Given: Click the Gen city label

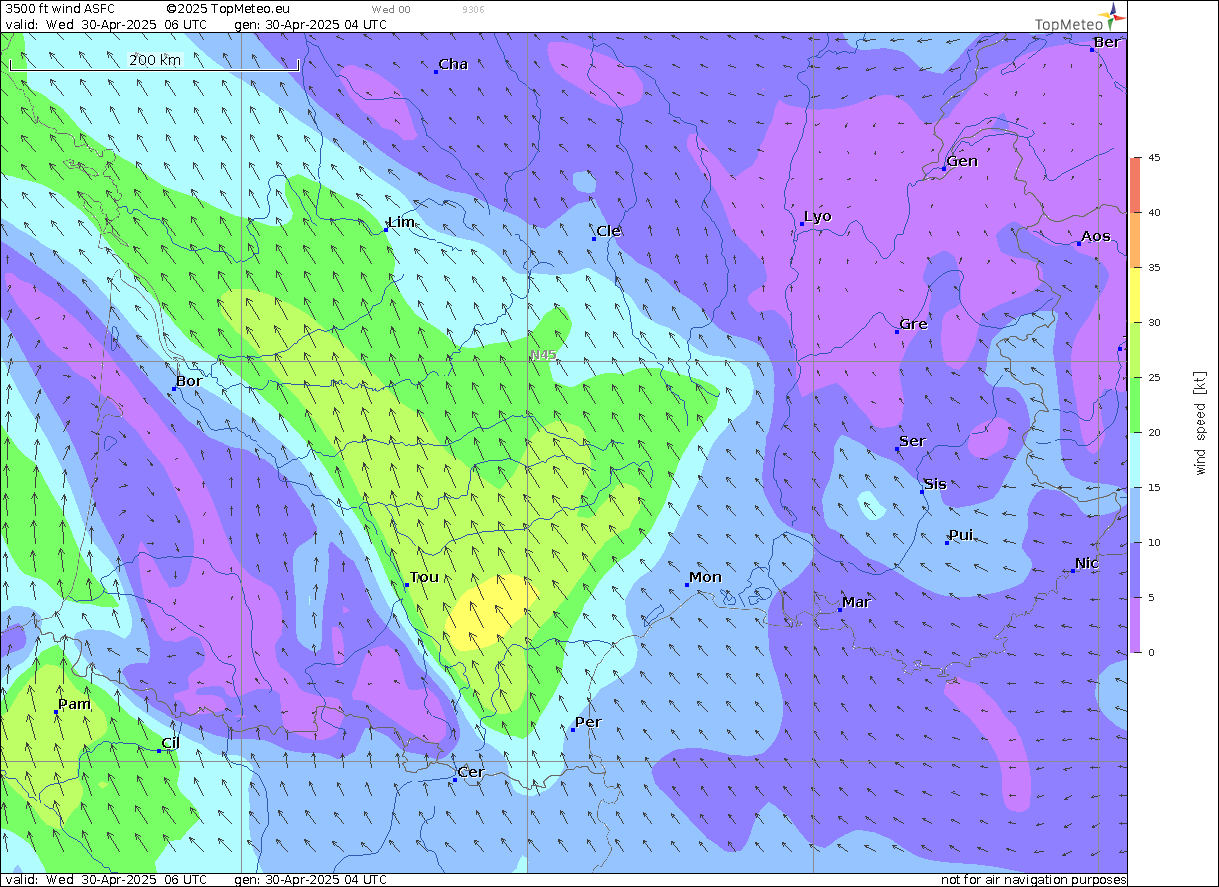Looking at the screenshot, I should tap(962, 161).
